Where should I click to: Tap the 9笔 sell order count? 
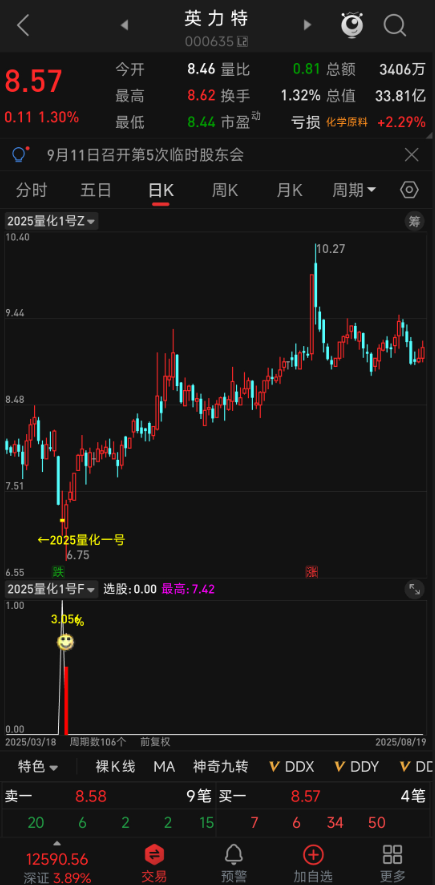point(199,796)
